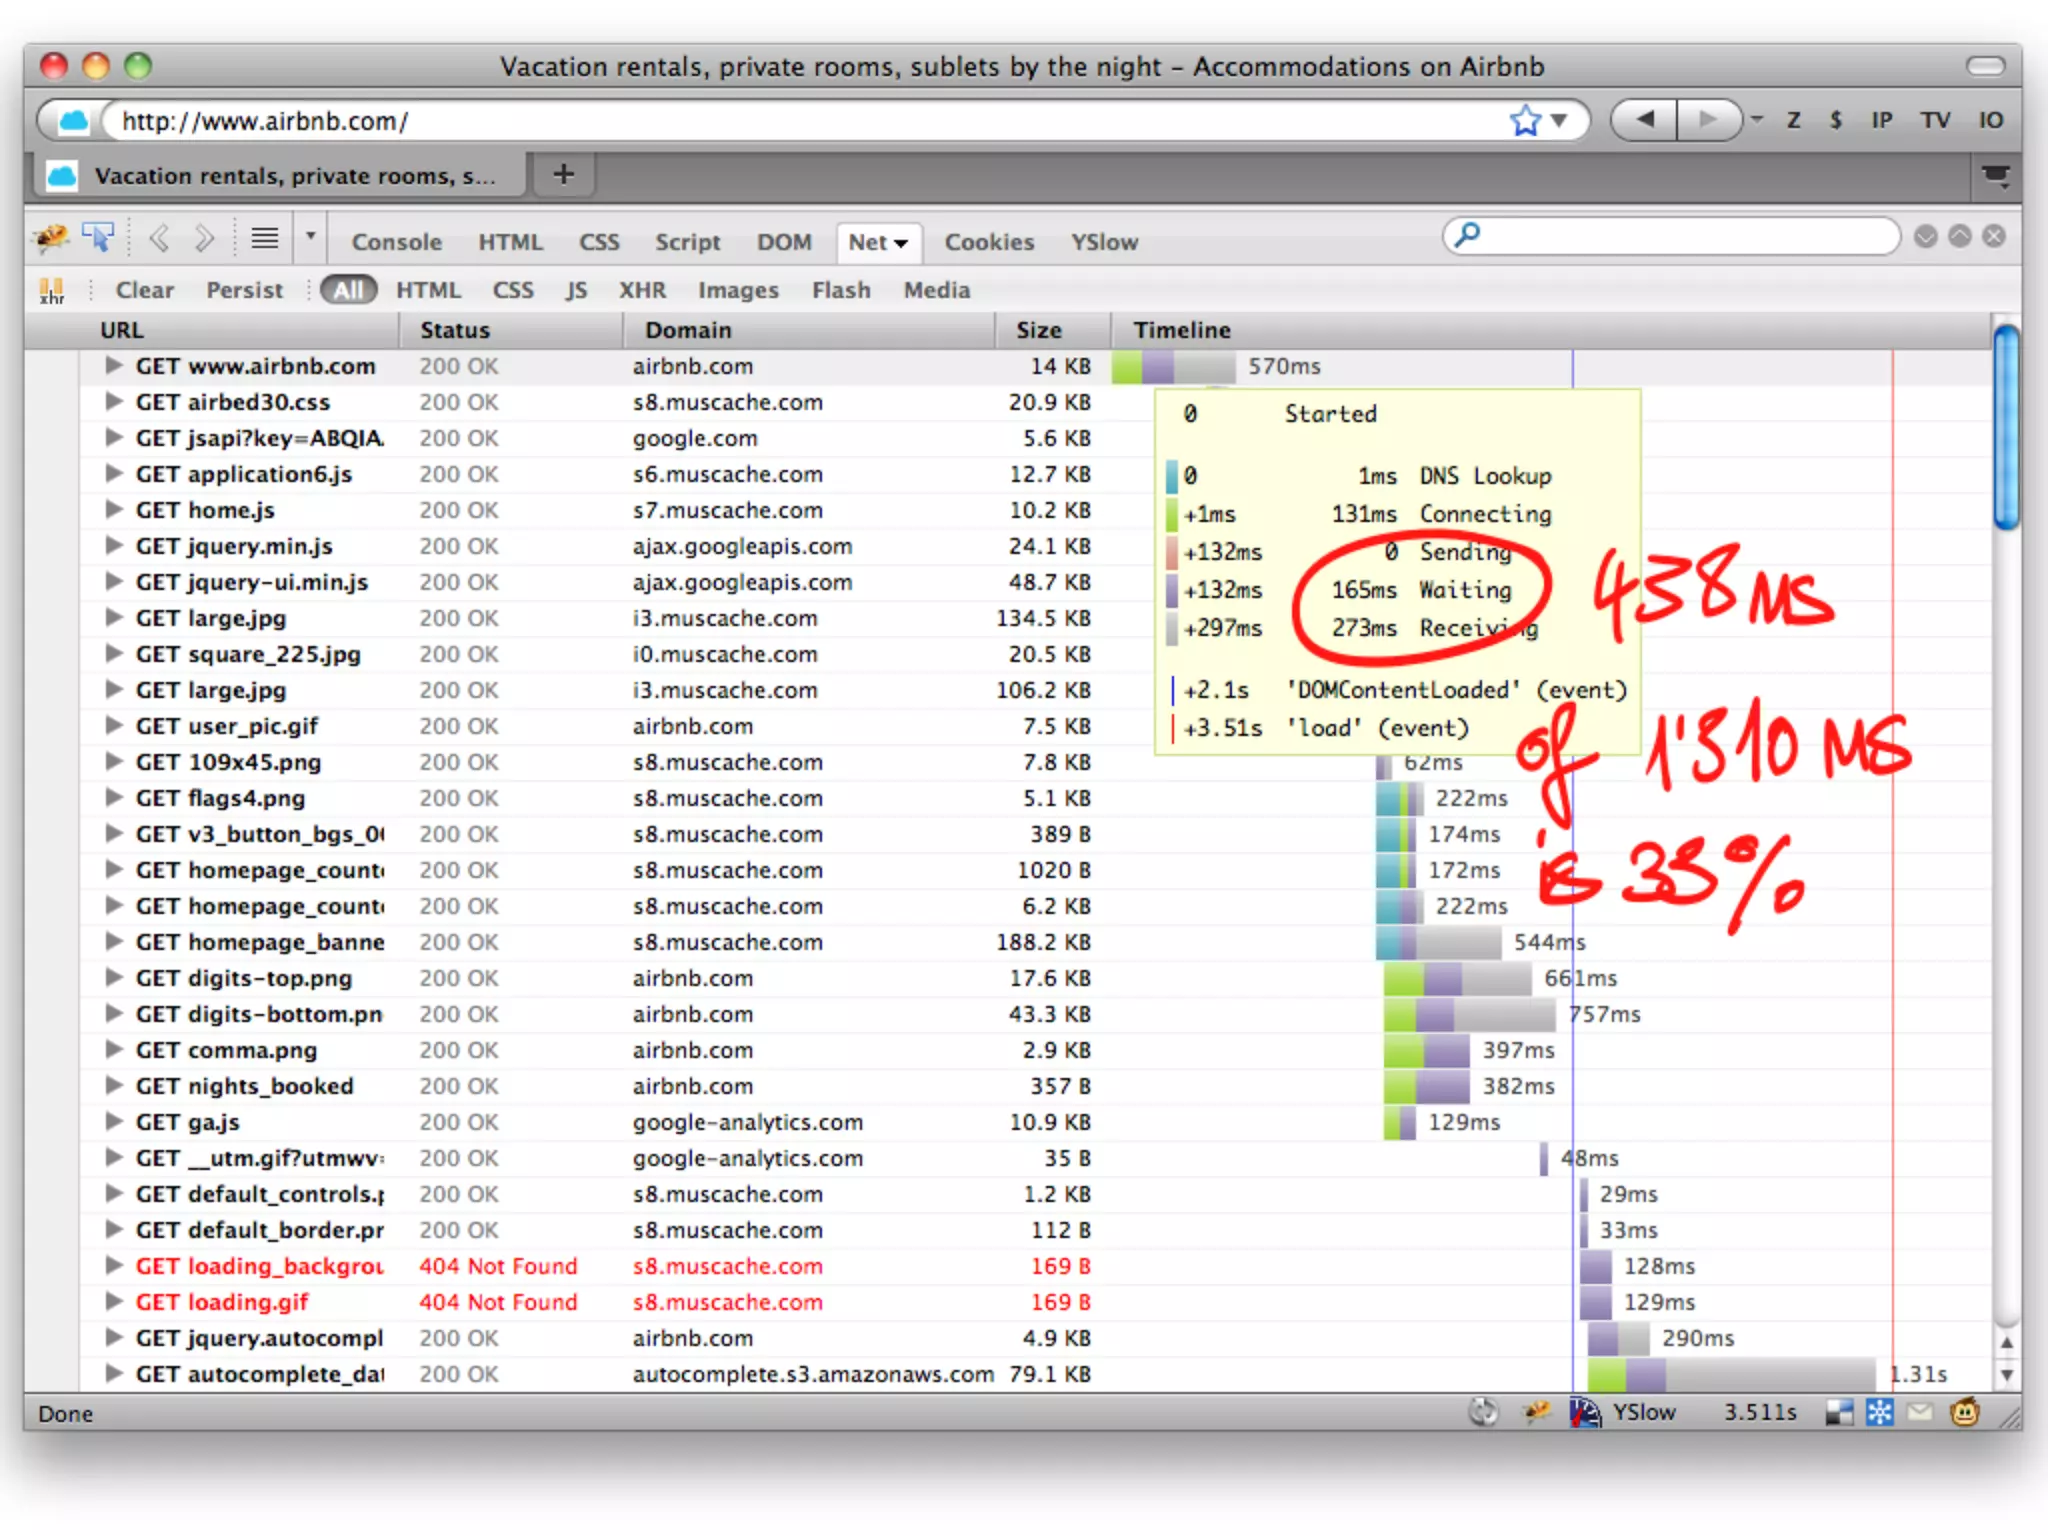Click the YSlow icon in status bar
This screenshot has height=1536, width=2048.
pyautogui.click(x=1585, y=1412)
